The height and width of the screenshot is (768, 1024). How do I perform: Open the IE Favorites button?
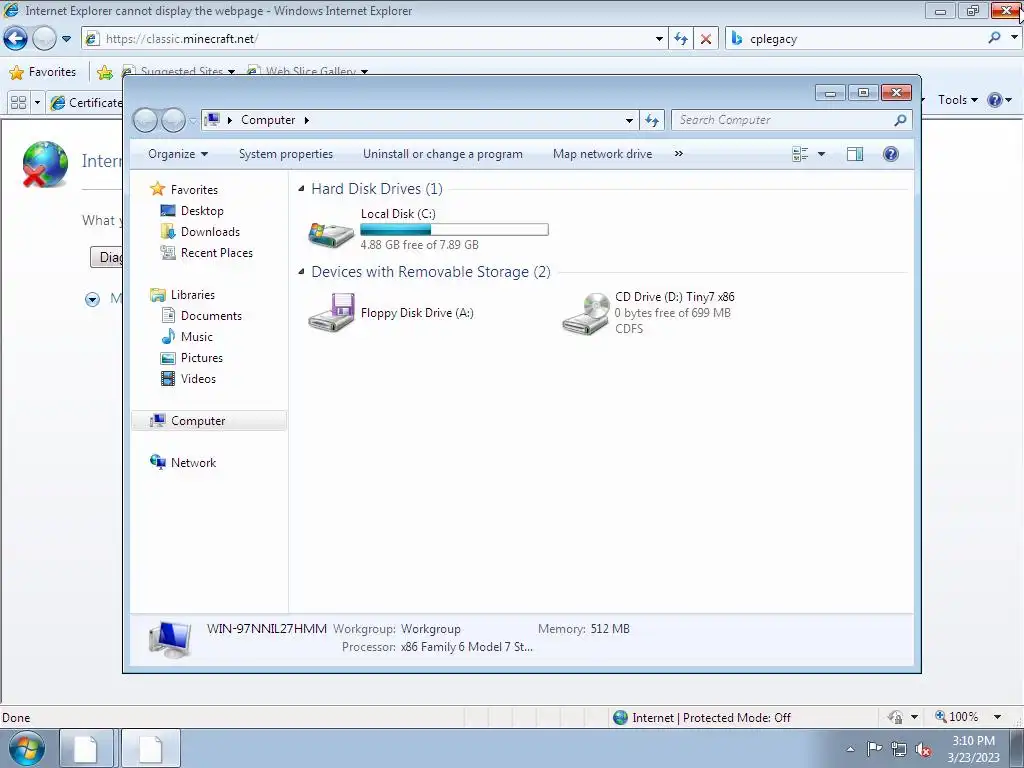coord(43,72)
